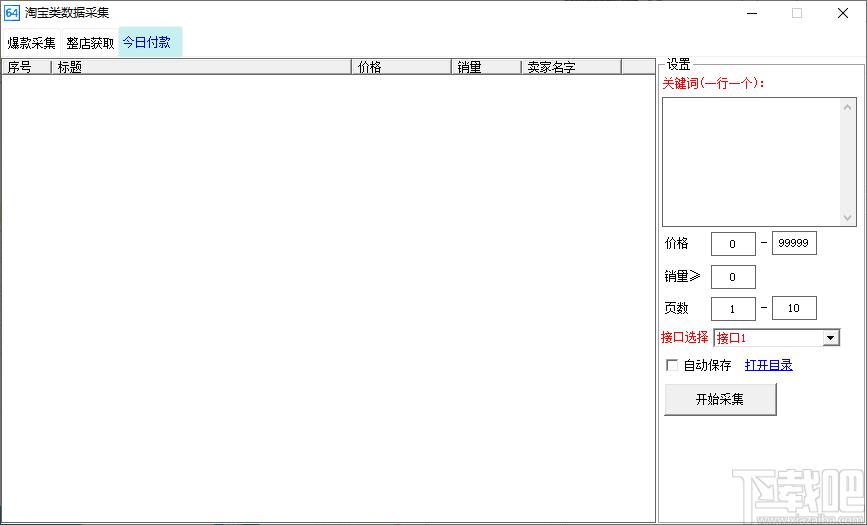Enable the 自动保存 checkbox

(672, 365)
